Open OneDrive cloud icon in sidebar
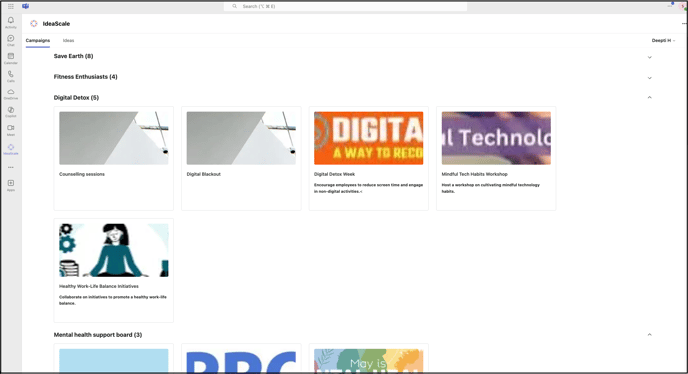This screenshot has height=374, width=688. pyautogui.click(x=11, y=94)
